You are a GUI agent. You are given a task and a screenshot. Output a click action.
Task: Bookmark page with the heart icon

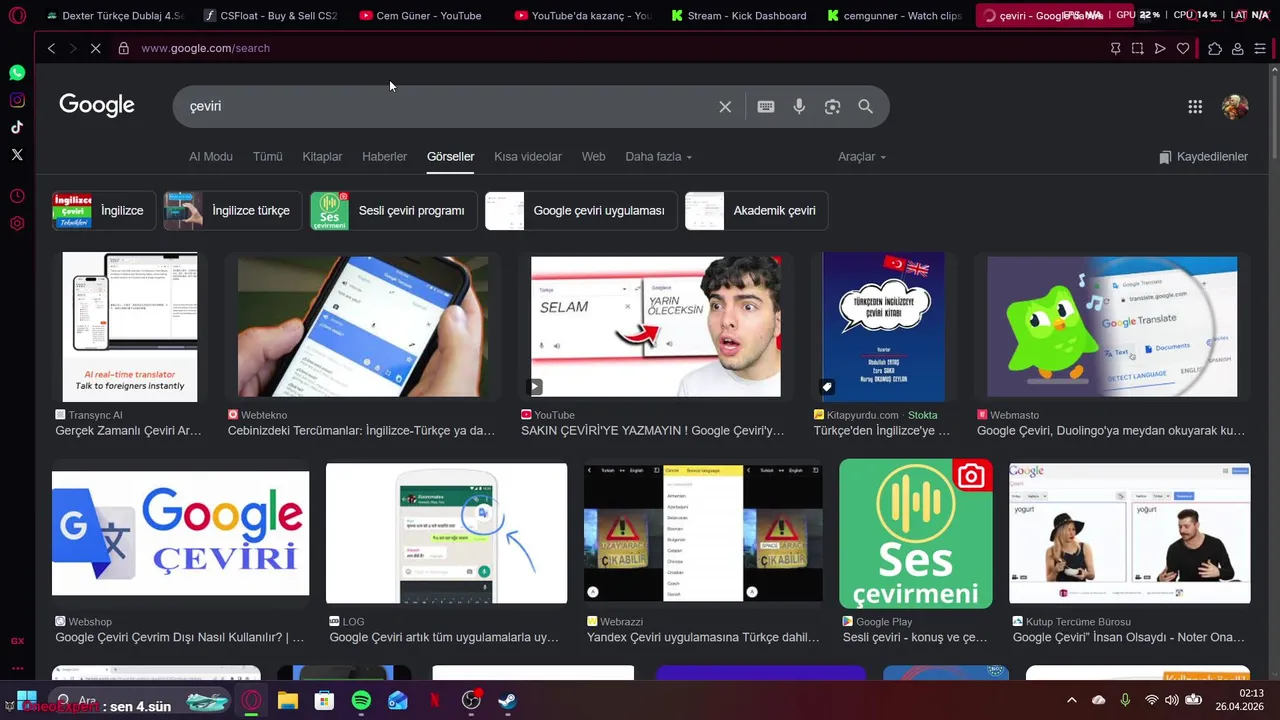coord(1183,48)
